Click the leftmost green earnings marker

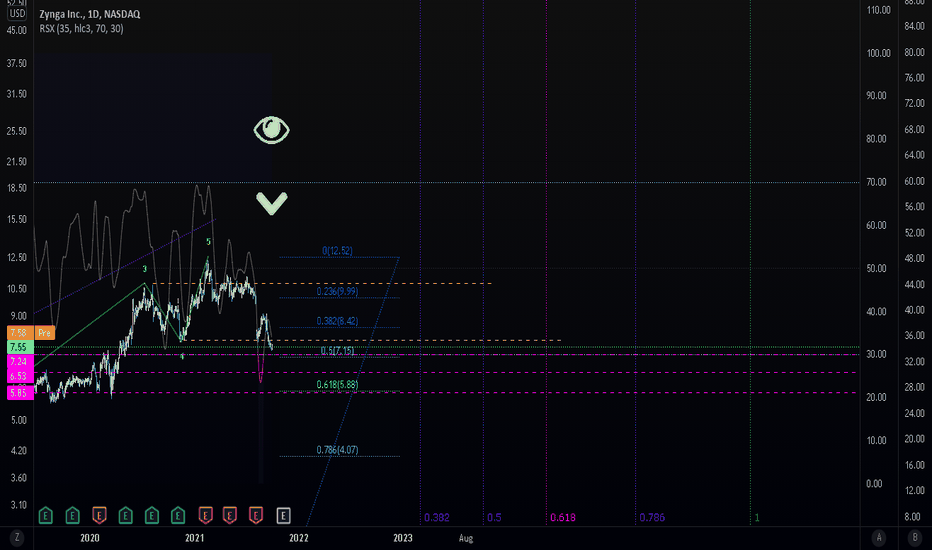[x=46, y=515]
